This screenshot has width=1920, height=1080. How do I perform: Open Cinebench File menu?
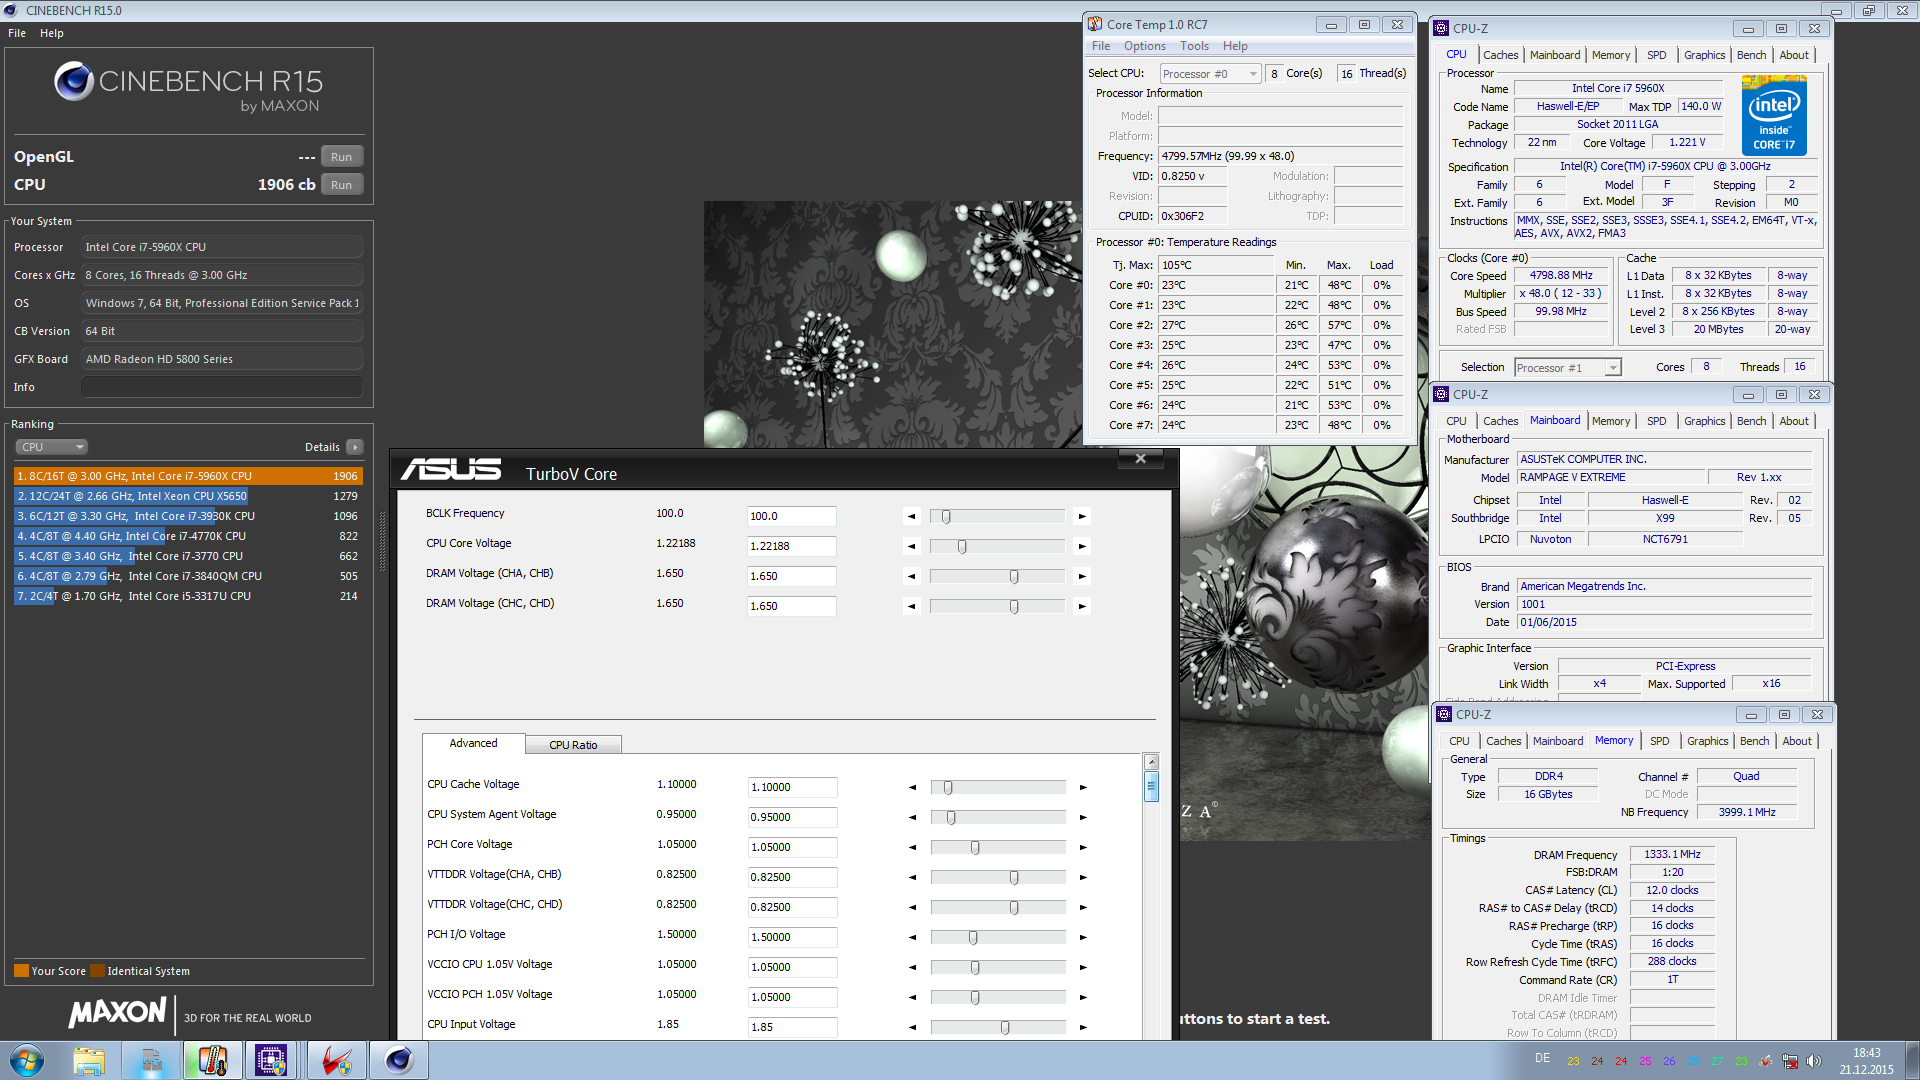(x=17, y=33)
